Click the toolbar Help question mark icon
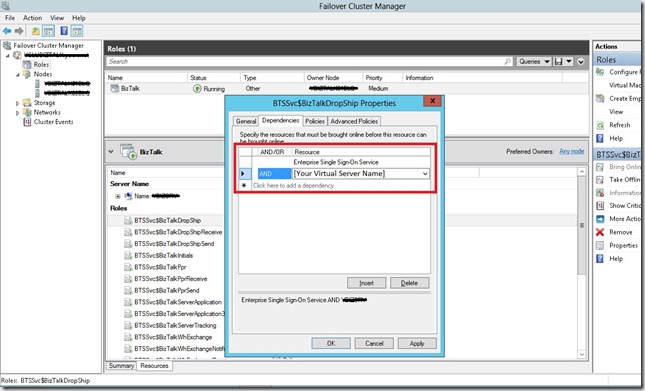 pyautogui.click(x=64, y=31)
